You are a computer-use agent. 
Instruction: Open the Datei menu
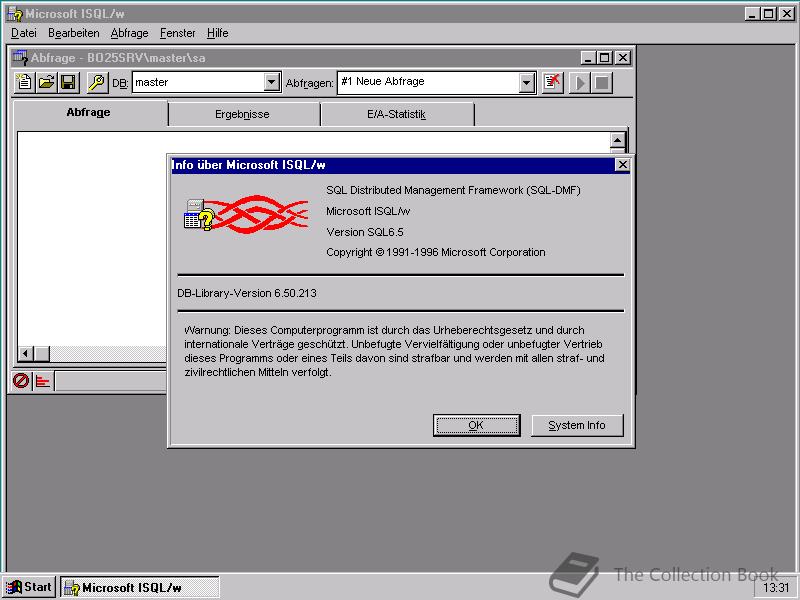(23, 33)
